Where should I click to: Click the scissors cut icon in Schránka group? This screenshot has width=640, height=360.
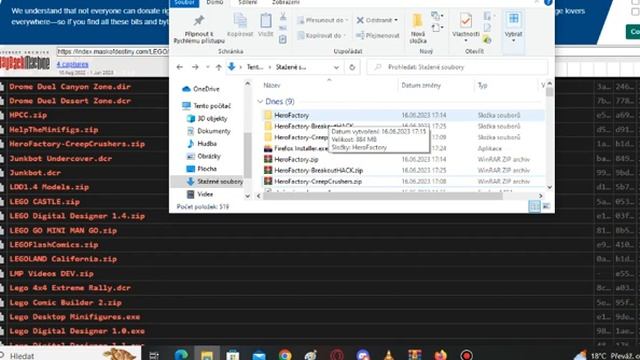pyautogui.click(x=283, y=16)
